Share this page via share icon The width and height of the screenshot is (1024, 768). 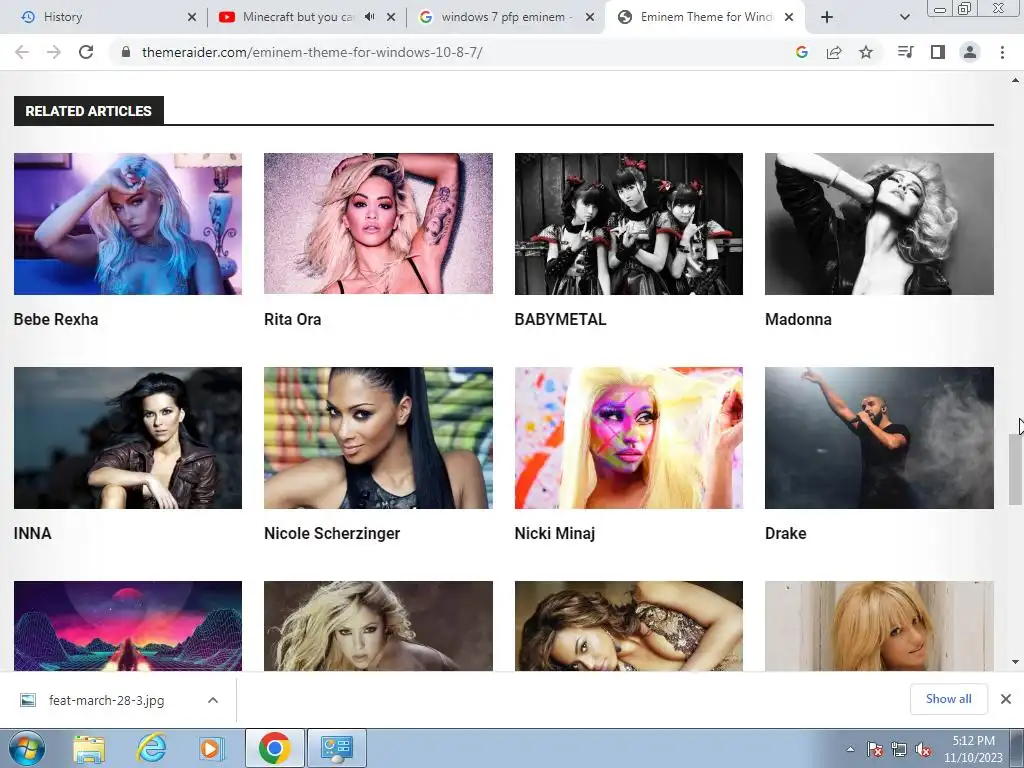(x=834, y=52)
